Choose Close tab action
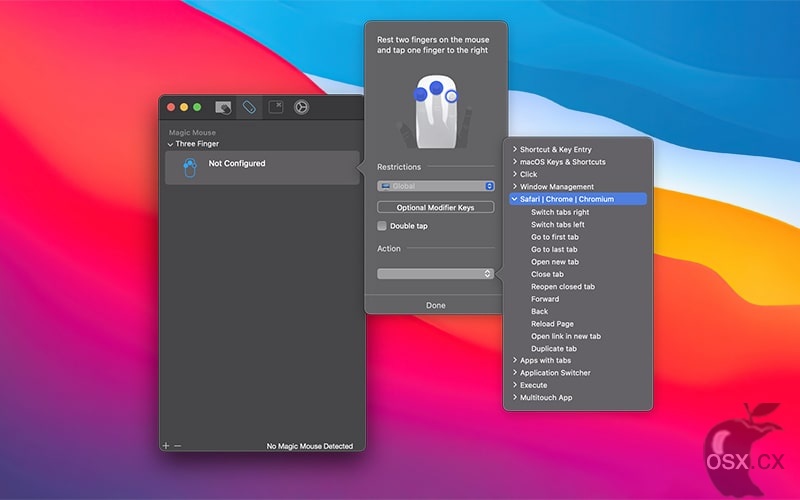This screenshot has height=500, width=800. click(x=547, y=274)
